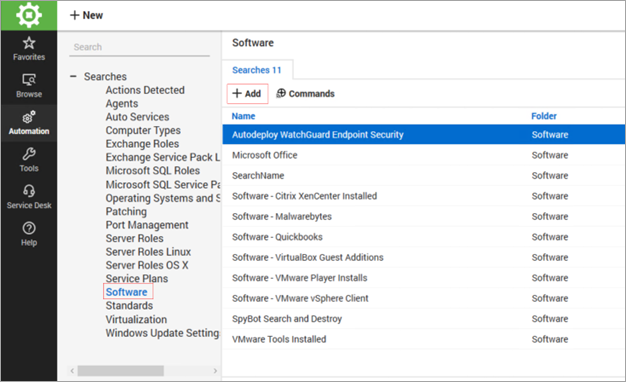Screen dimensions: 626x382
Task: Select SpyBot Search and Destroy row
Action: tap(424, 319)
